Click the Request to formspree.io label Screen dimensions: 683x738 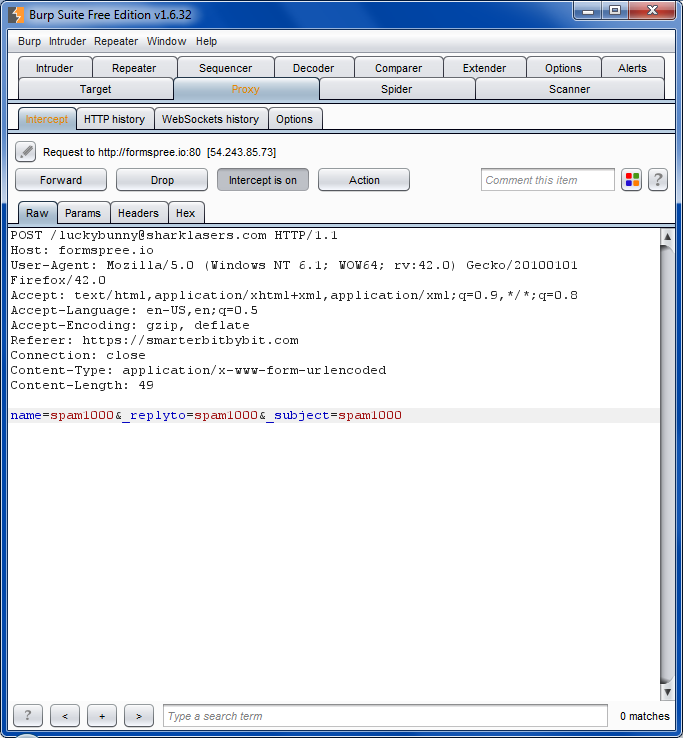pos(160,152)
